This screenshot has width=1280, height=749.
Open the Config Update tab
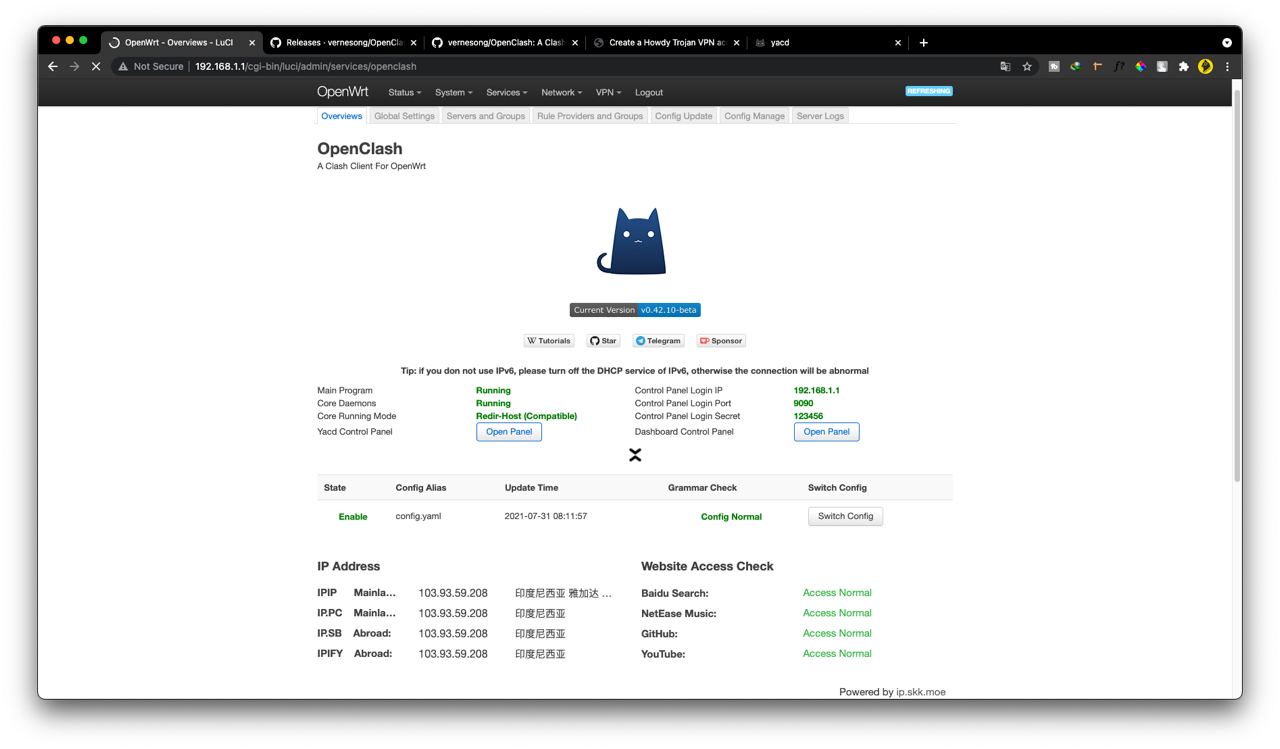click(x=684, y=116)
